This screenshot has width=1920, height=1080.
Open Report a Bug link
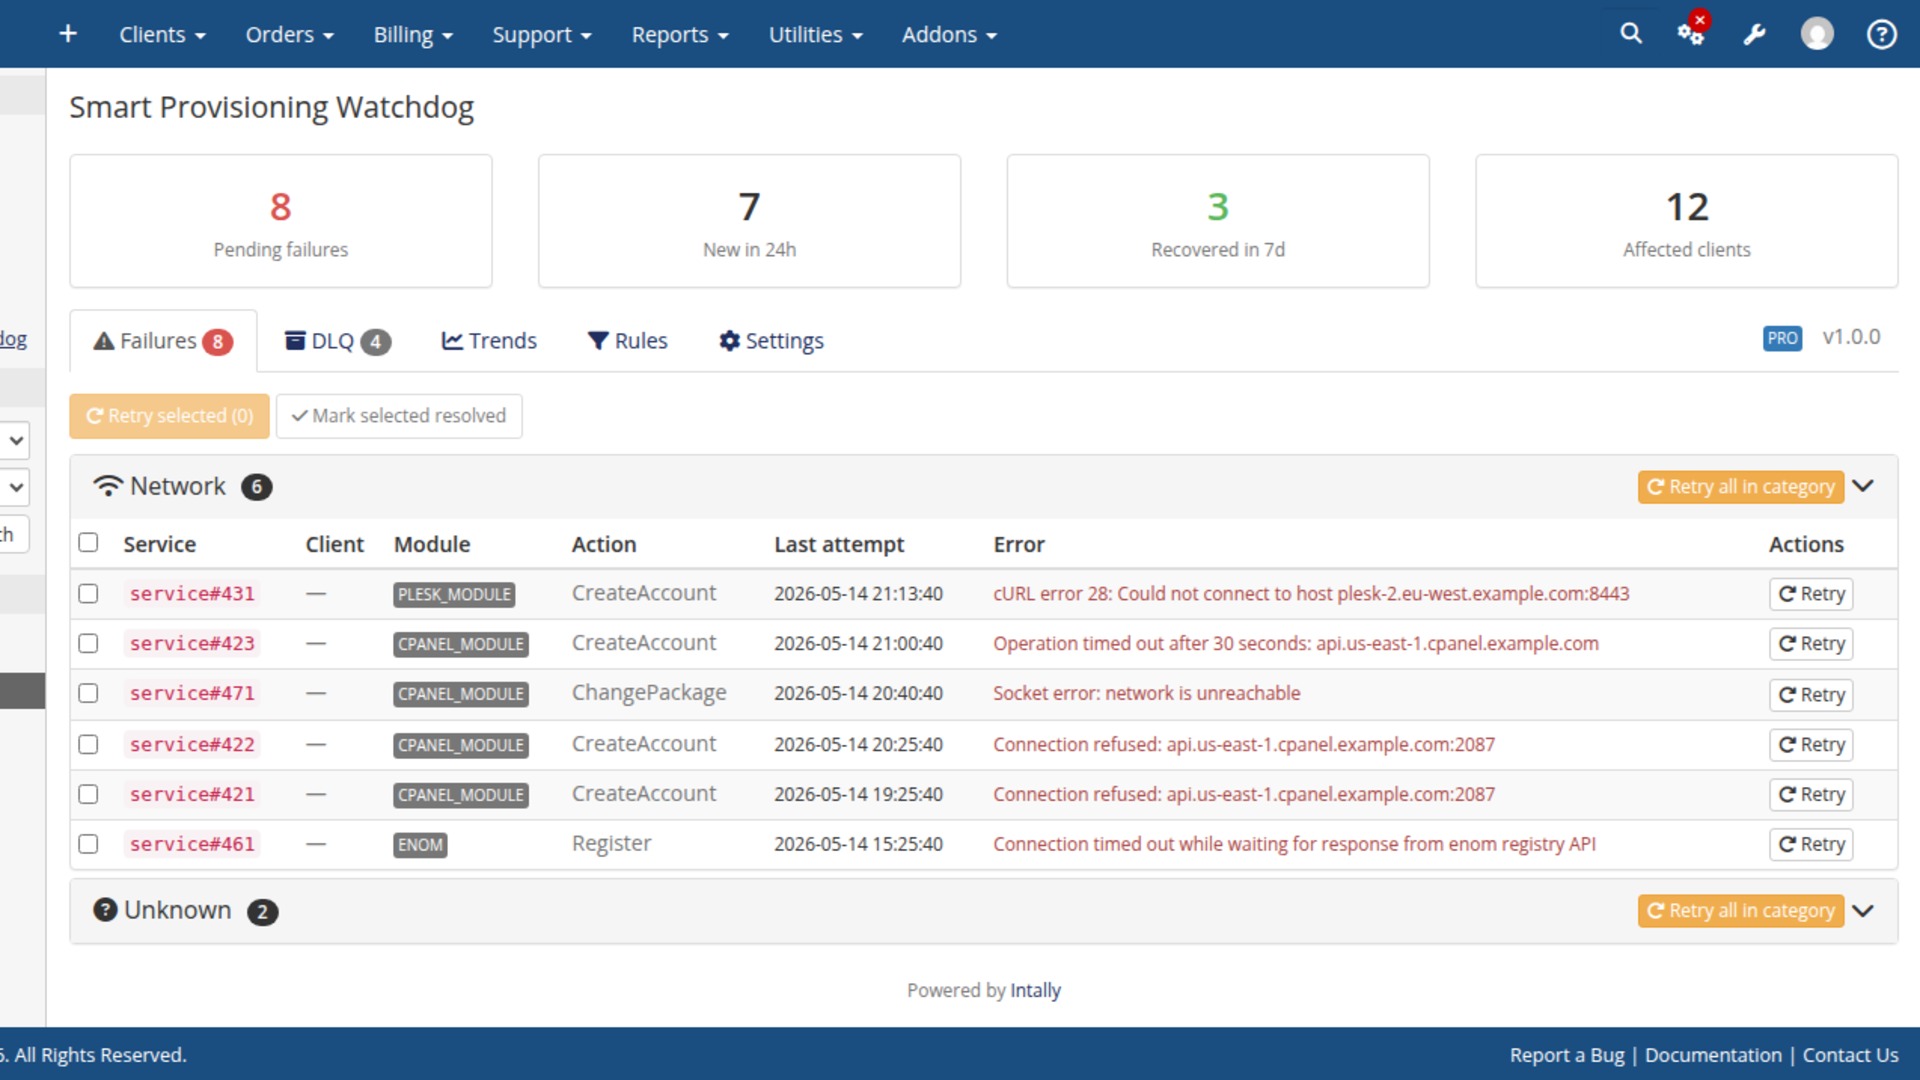tap(1567, 1055)
